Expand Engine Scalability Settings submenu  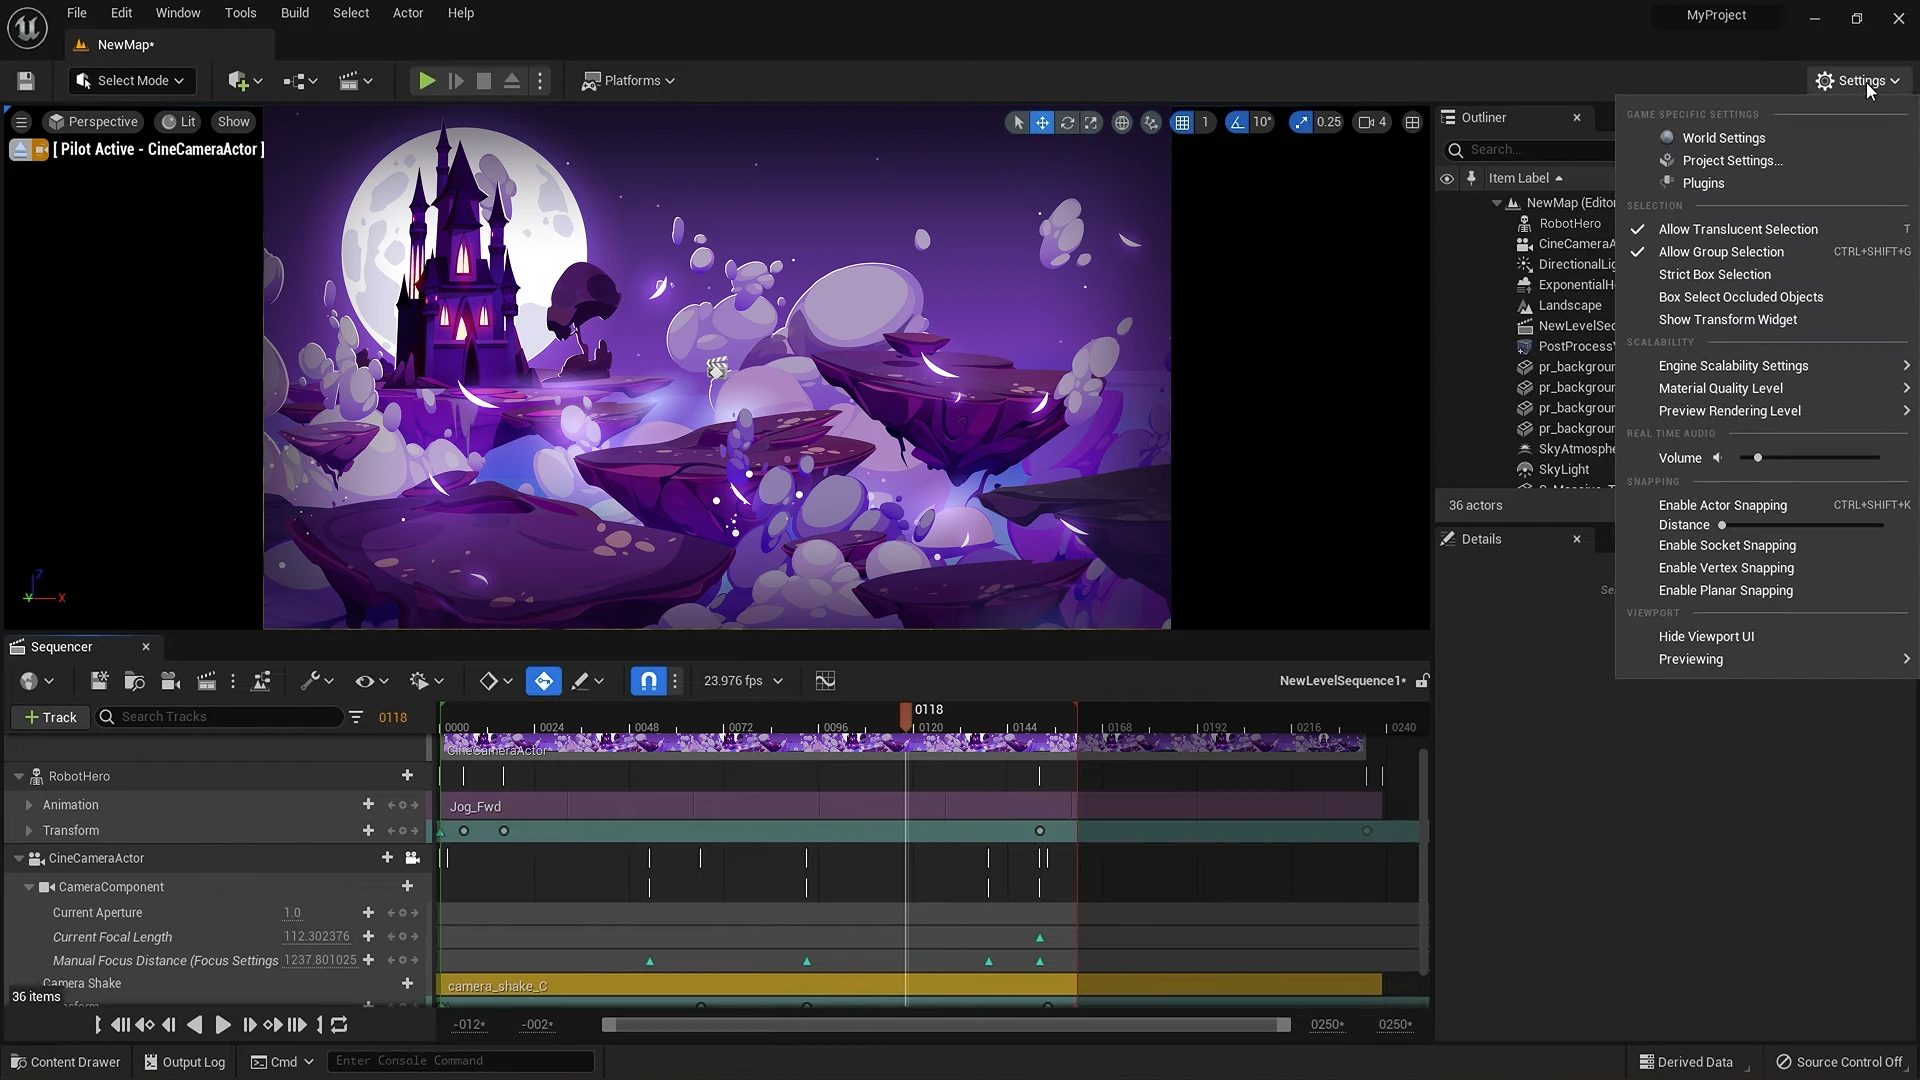[x=1733, y=366]
